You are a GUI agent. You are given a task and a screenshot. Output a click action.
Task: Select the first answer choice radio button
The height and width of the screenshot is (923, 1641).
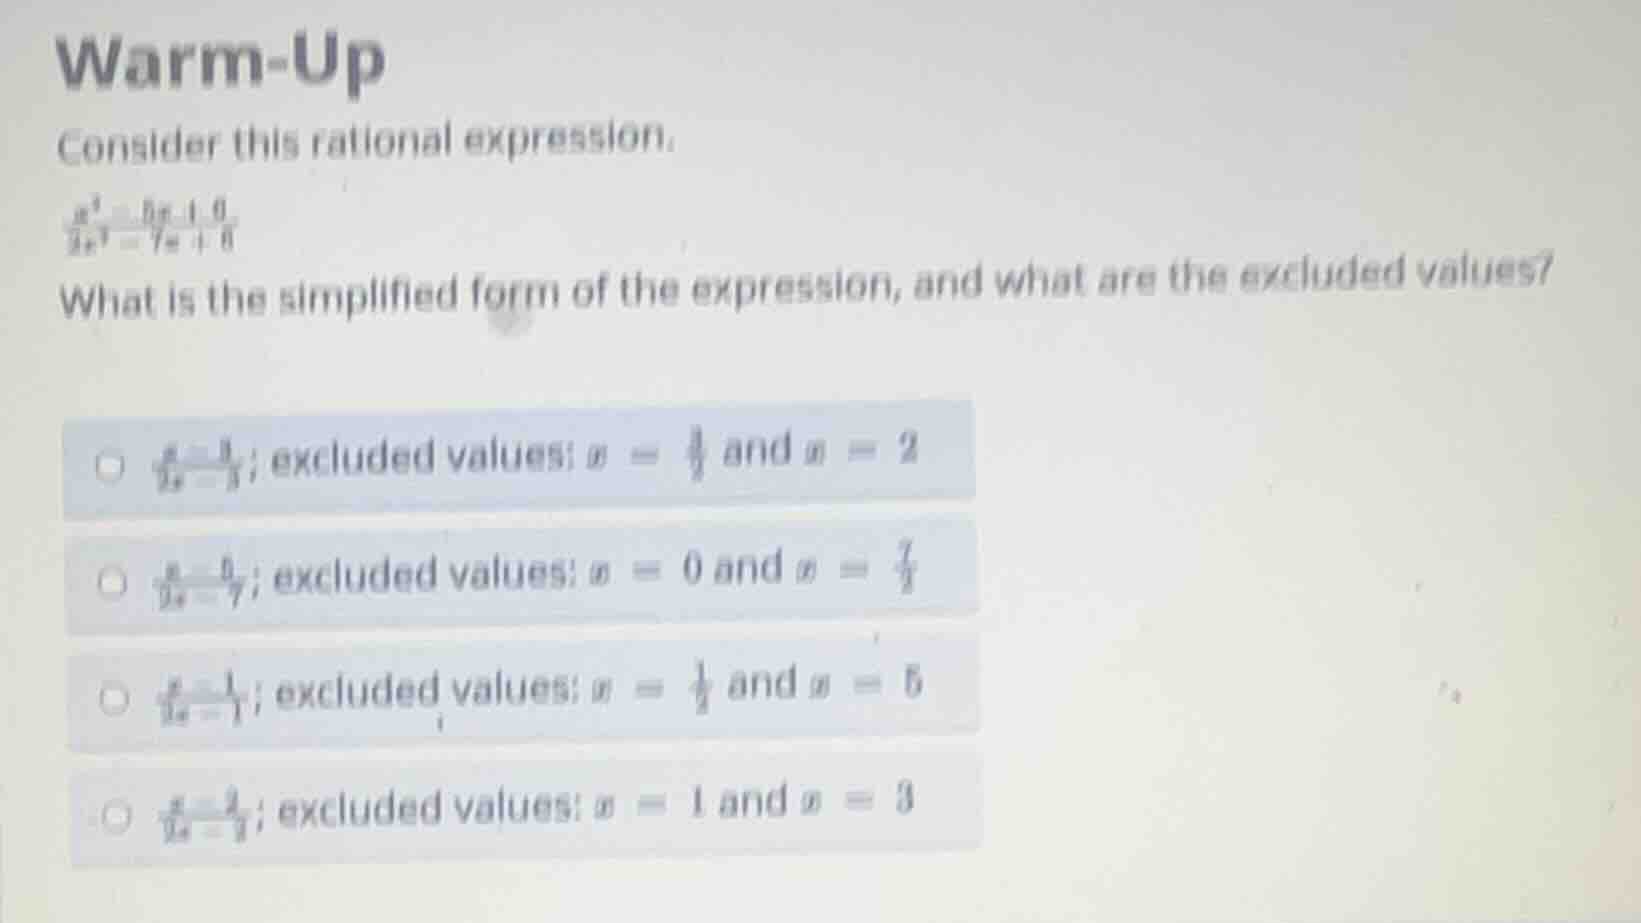[x=110, y=462]
